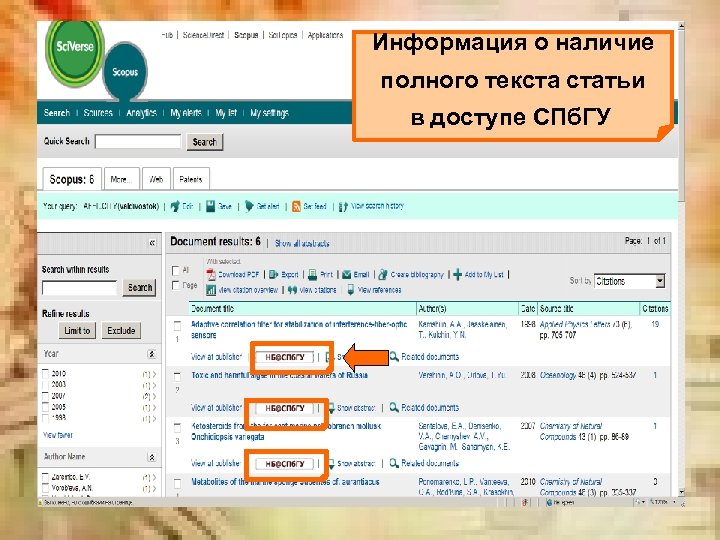This screenshot has height=540, width=720.
Task: Click Related documents magnifier for Toxic algae result
Action: pyautogui.click(x=394, y=407)
